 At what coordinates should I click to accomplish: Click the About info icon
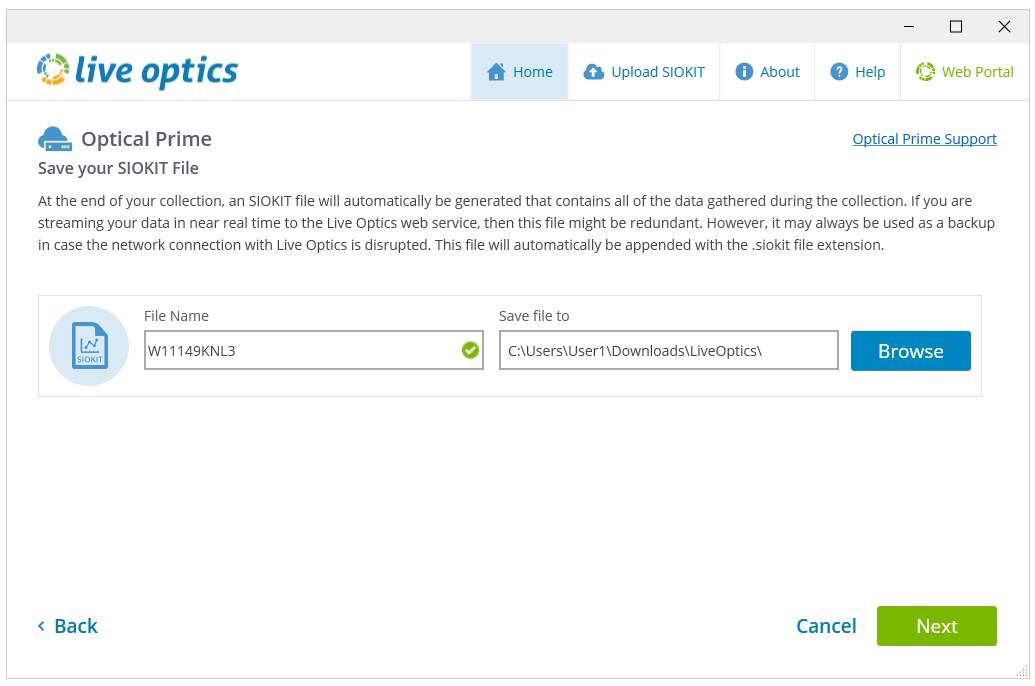744,72
